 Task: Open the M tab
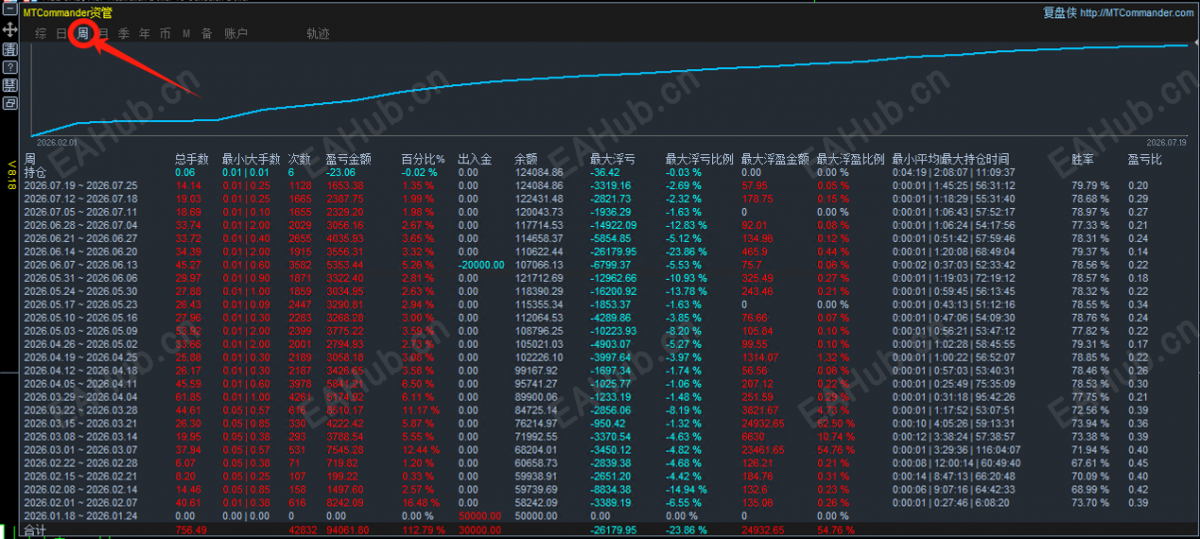186,34
